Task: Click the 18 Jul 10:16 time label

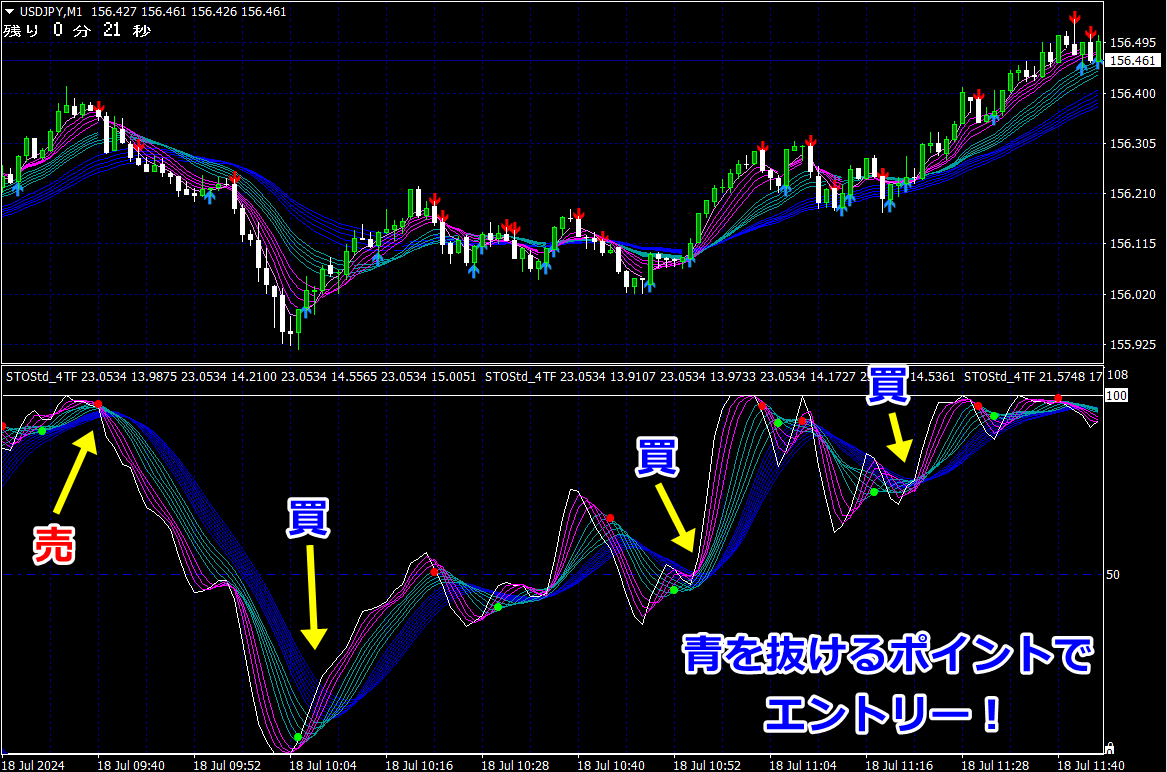Action: pos(419,765)
